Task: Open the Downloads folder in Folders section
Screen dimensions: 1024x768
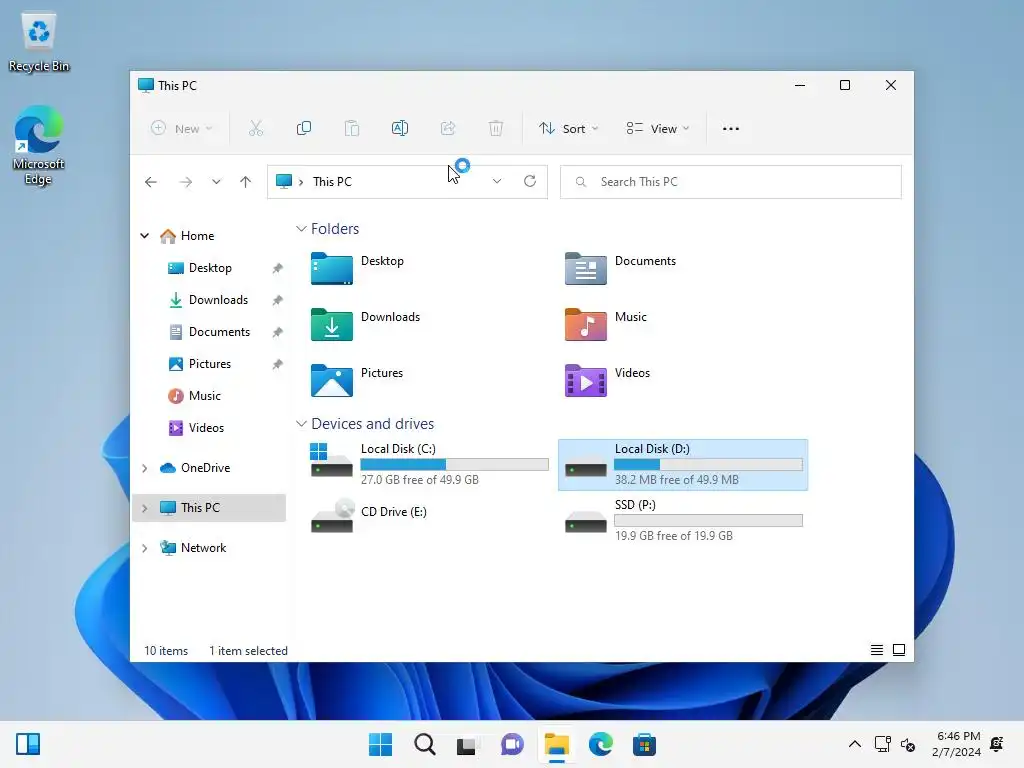Action: [x=332, y=325]
